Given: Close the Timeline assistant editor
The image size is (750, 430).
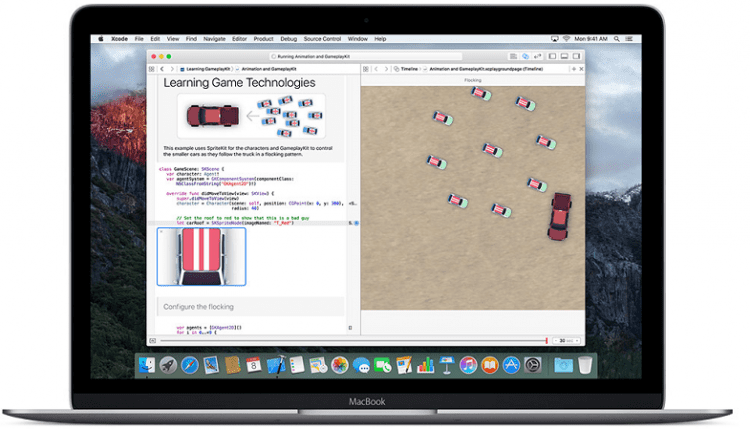Looking at the screenshot, I should (581, 69).
